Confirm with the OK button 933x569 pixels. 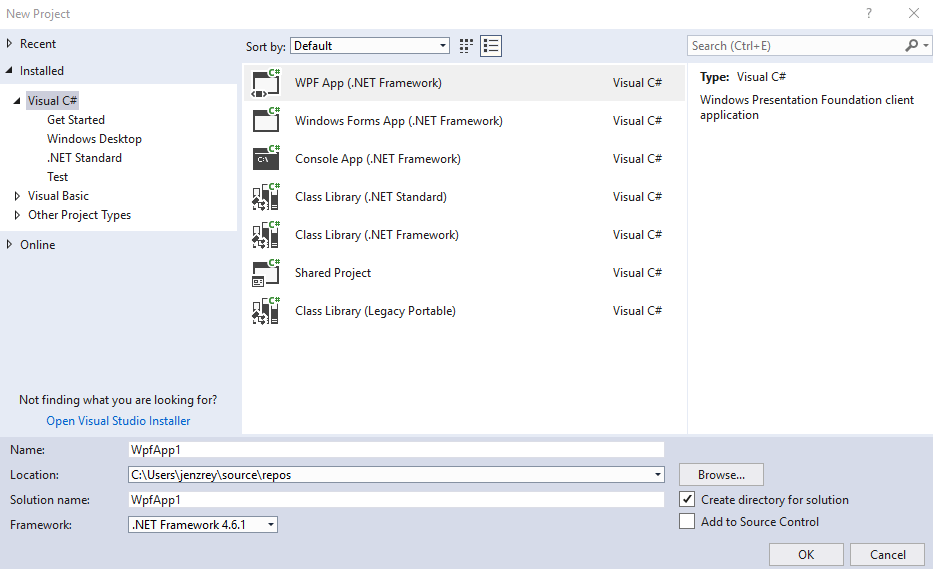click(806, 555)
